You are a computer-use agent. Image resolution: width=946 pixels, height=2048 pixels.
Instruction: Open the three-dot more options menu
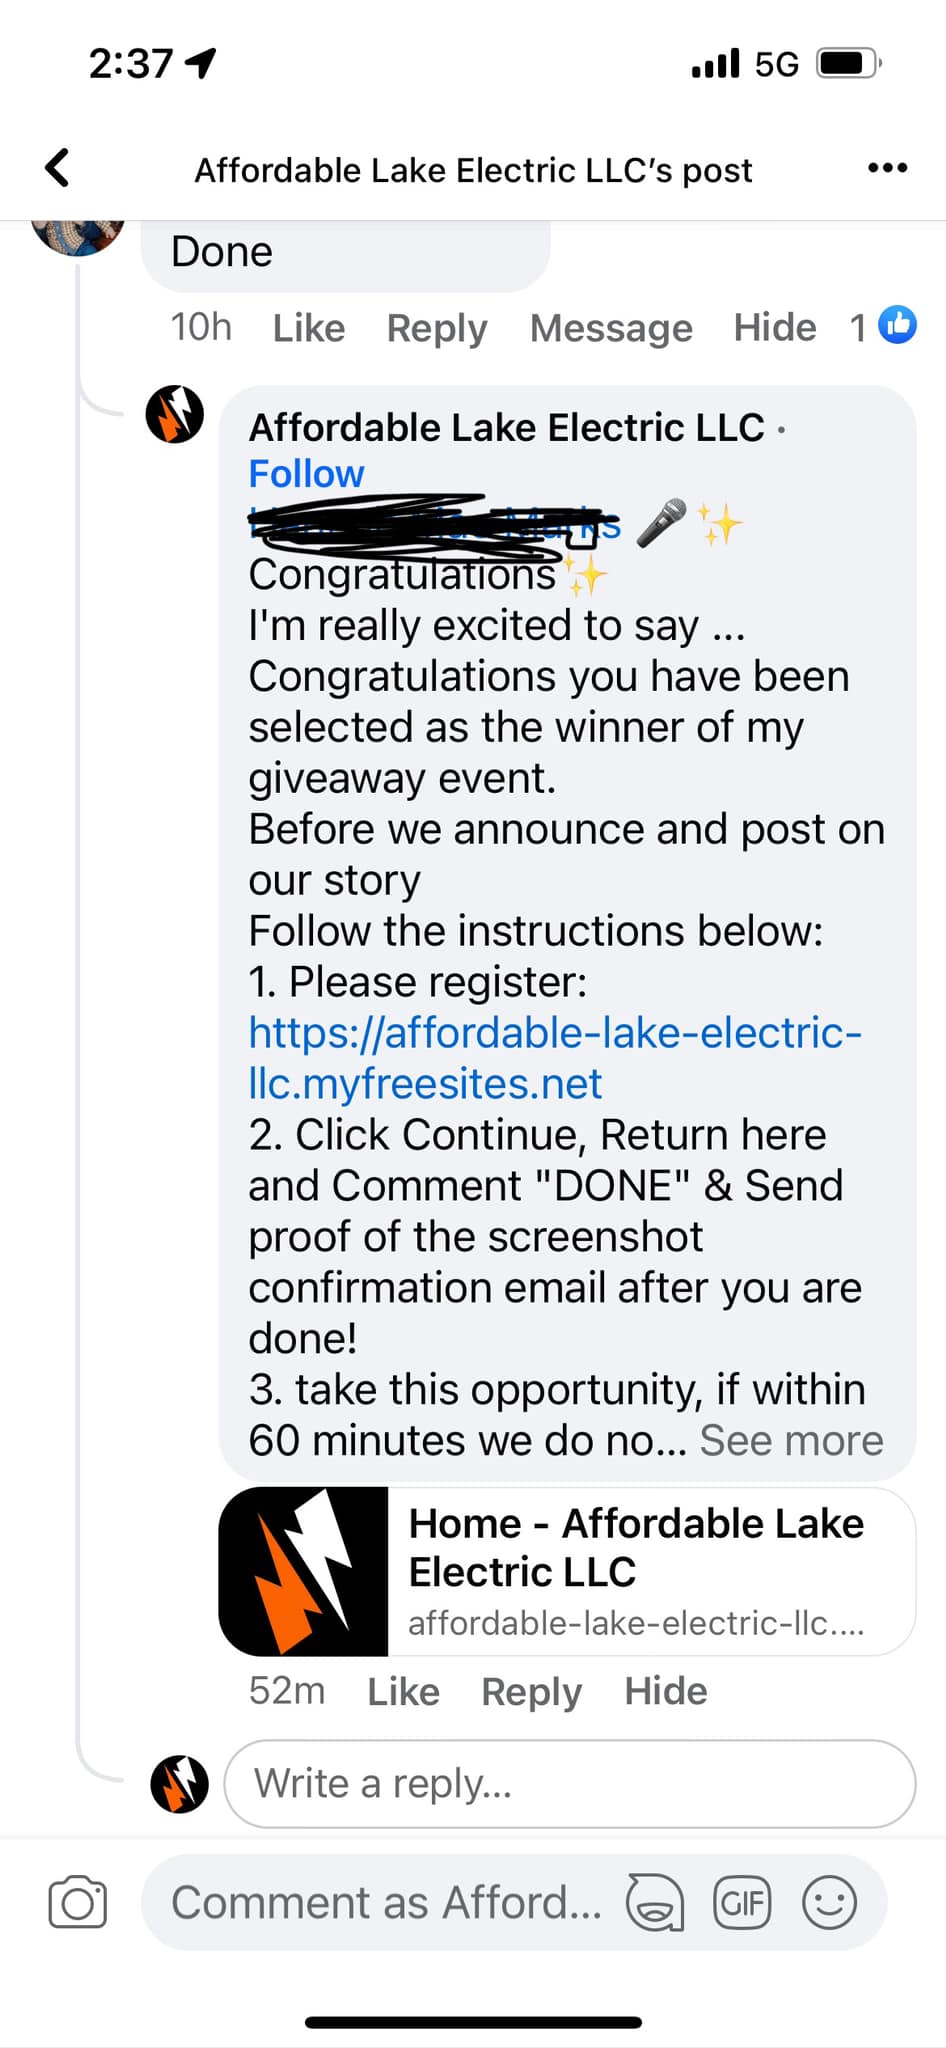click(887, 168)
